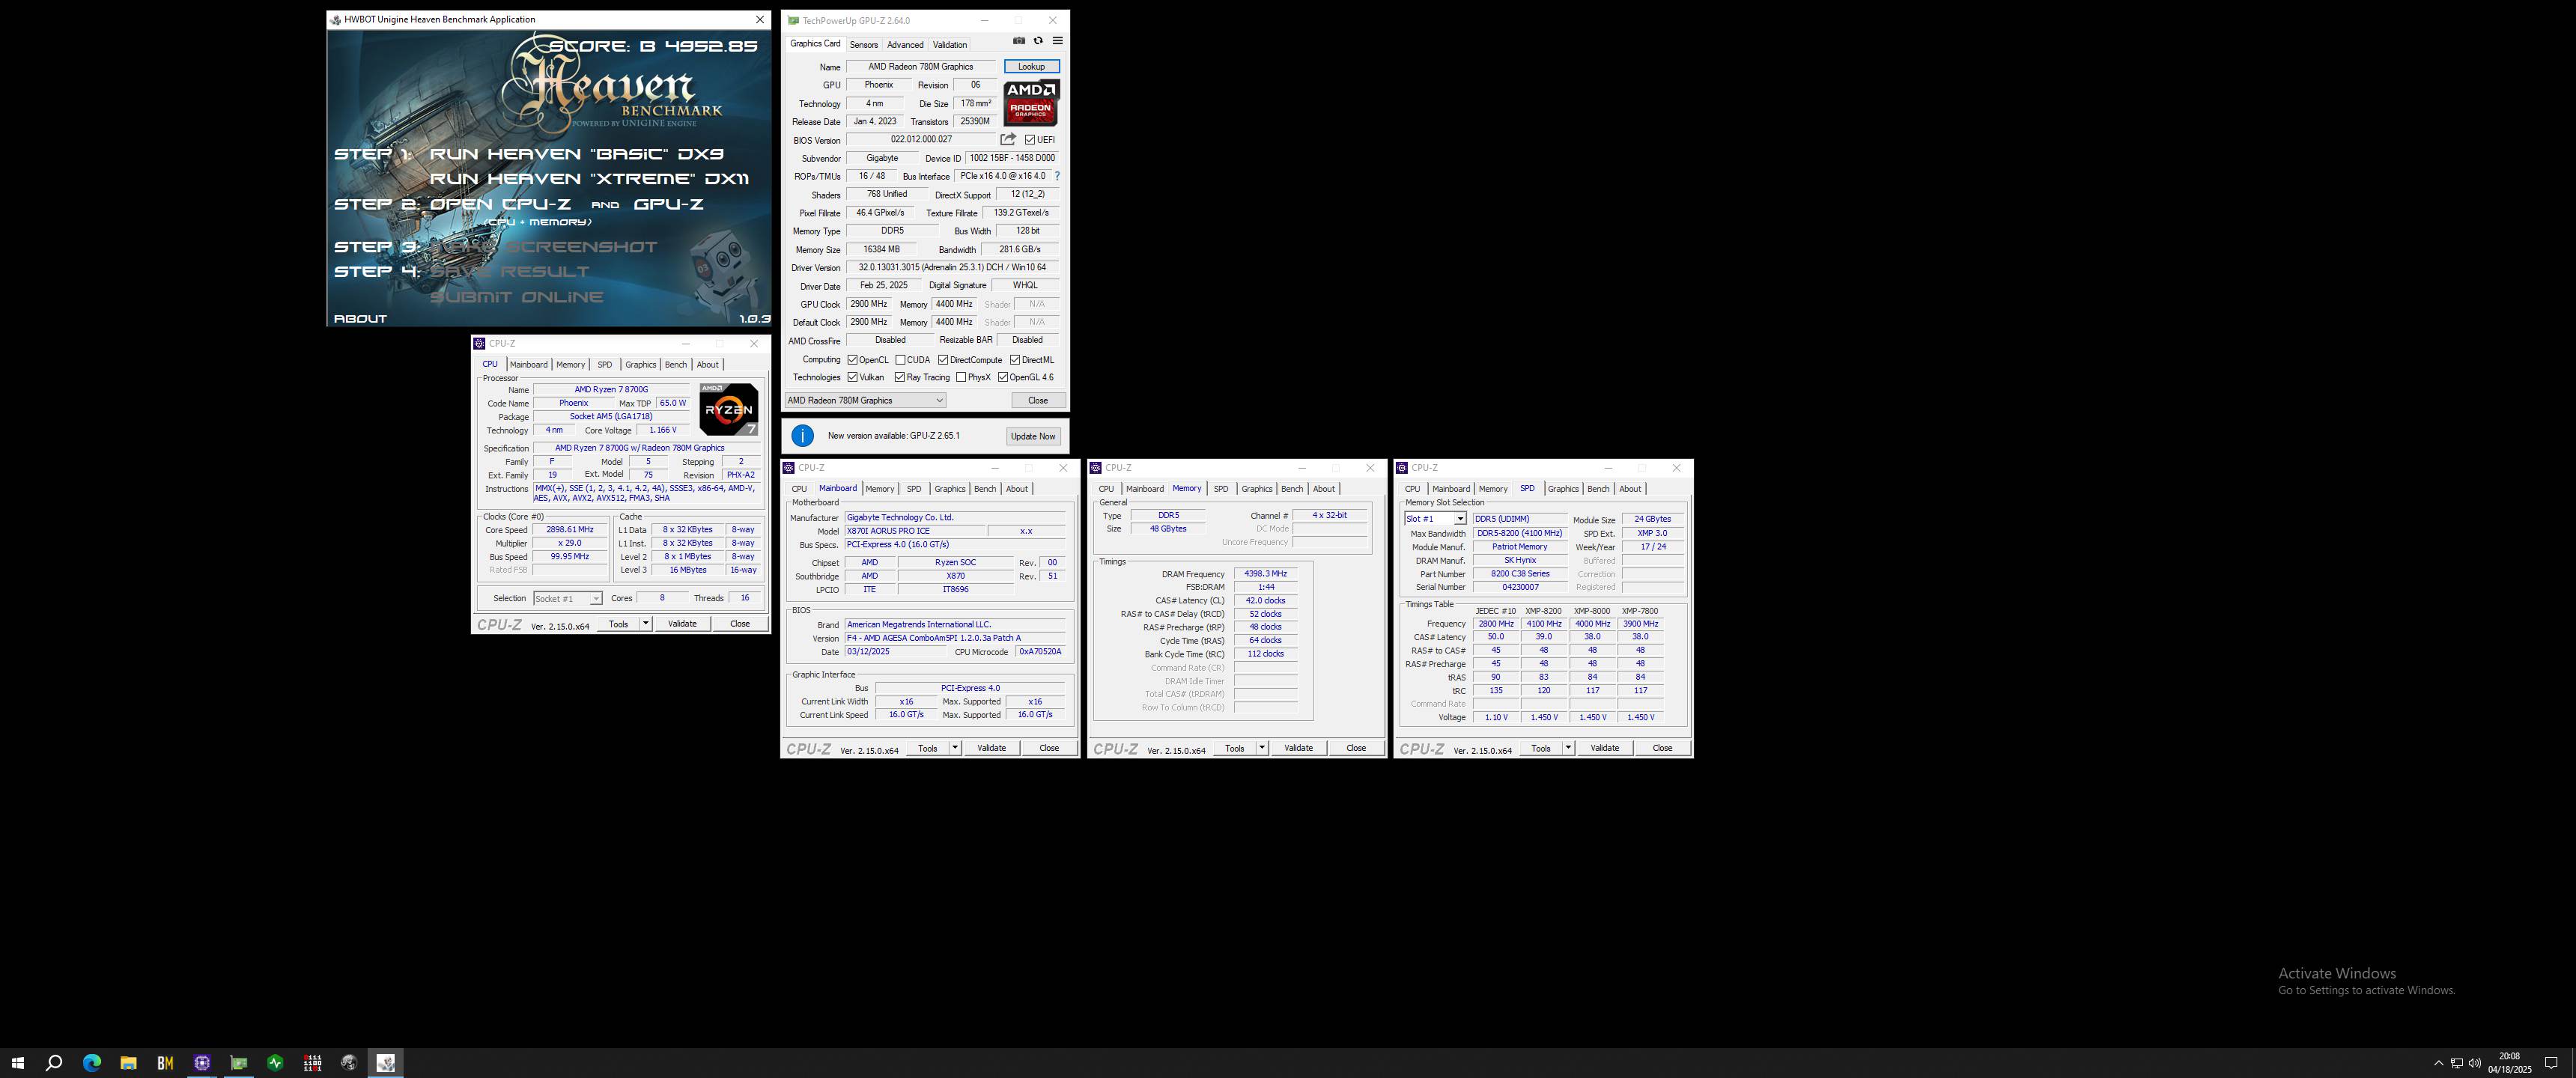Toggle the Ray Tracing checkbox
Viewport: 2576px width, 1078px height.
[900, 377]
